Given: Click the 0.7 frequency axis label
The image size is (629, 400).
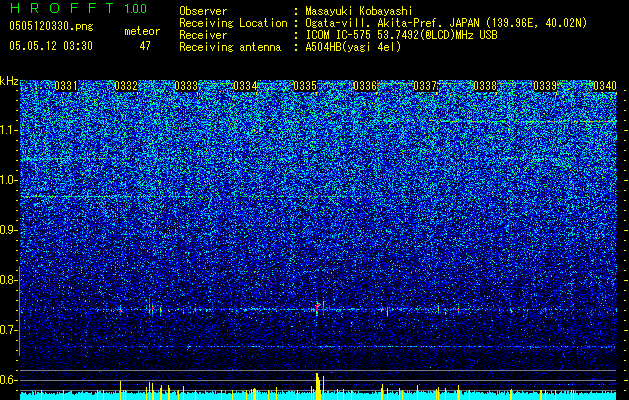Looking at the screenshot, I should pos(9,330).
